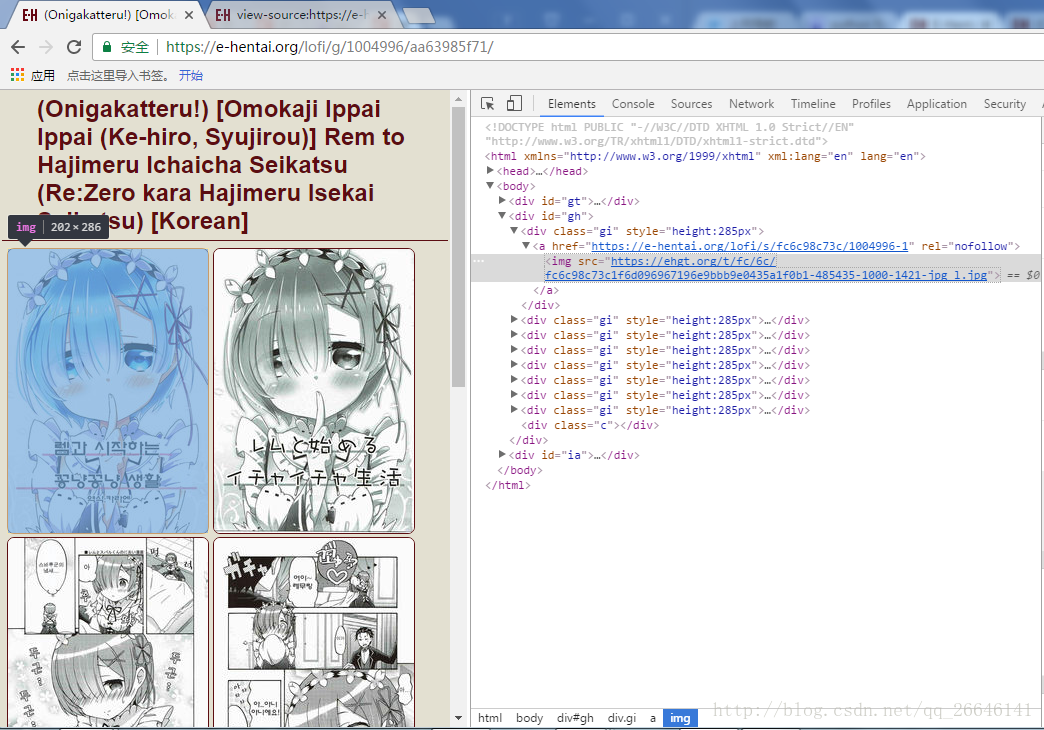This screenshot has width=1044, height=730.
Task: Collapse the expanded div class="gi" node
Action: (514, 230)
